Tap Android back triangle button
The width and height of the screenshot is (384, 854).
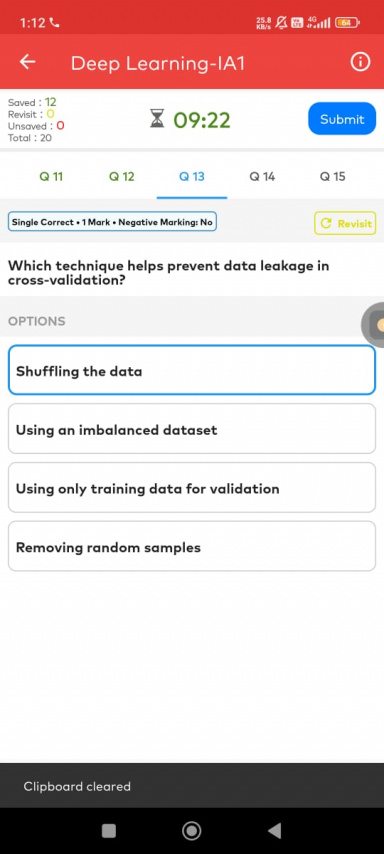point(275,830)
